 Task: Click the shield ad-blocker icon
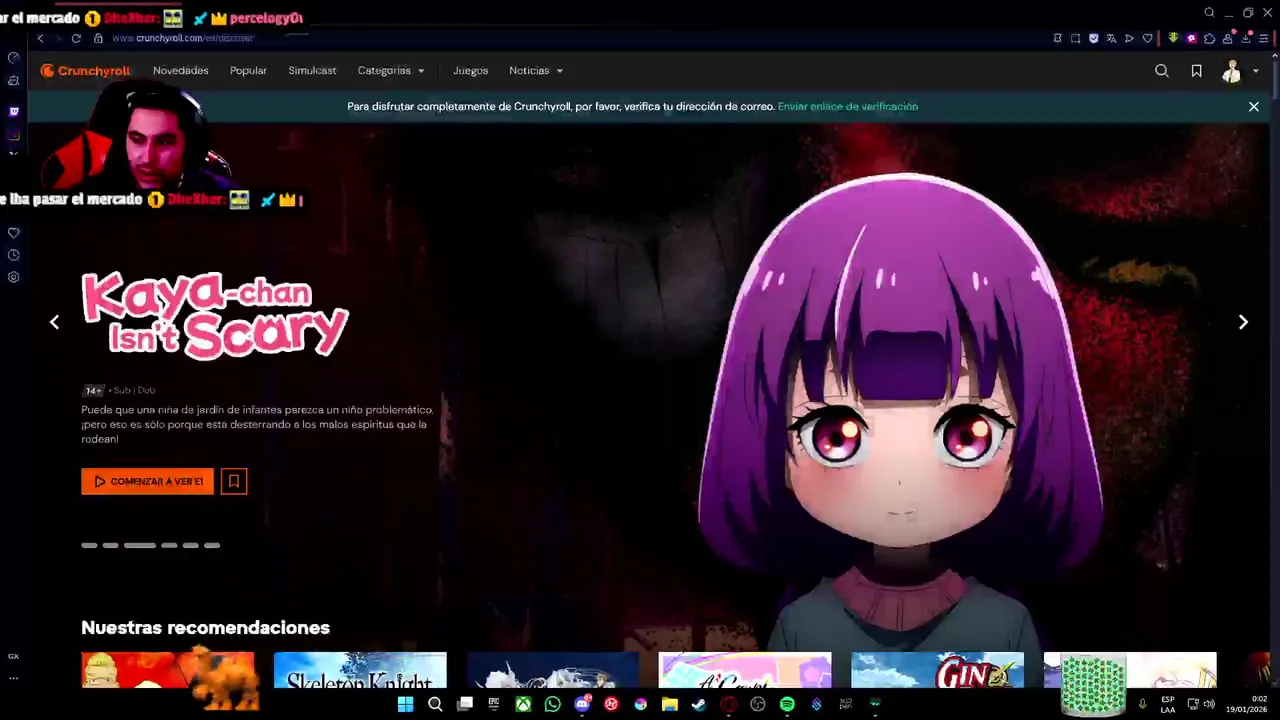(1093, 38)
